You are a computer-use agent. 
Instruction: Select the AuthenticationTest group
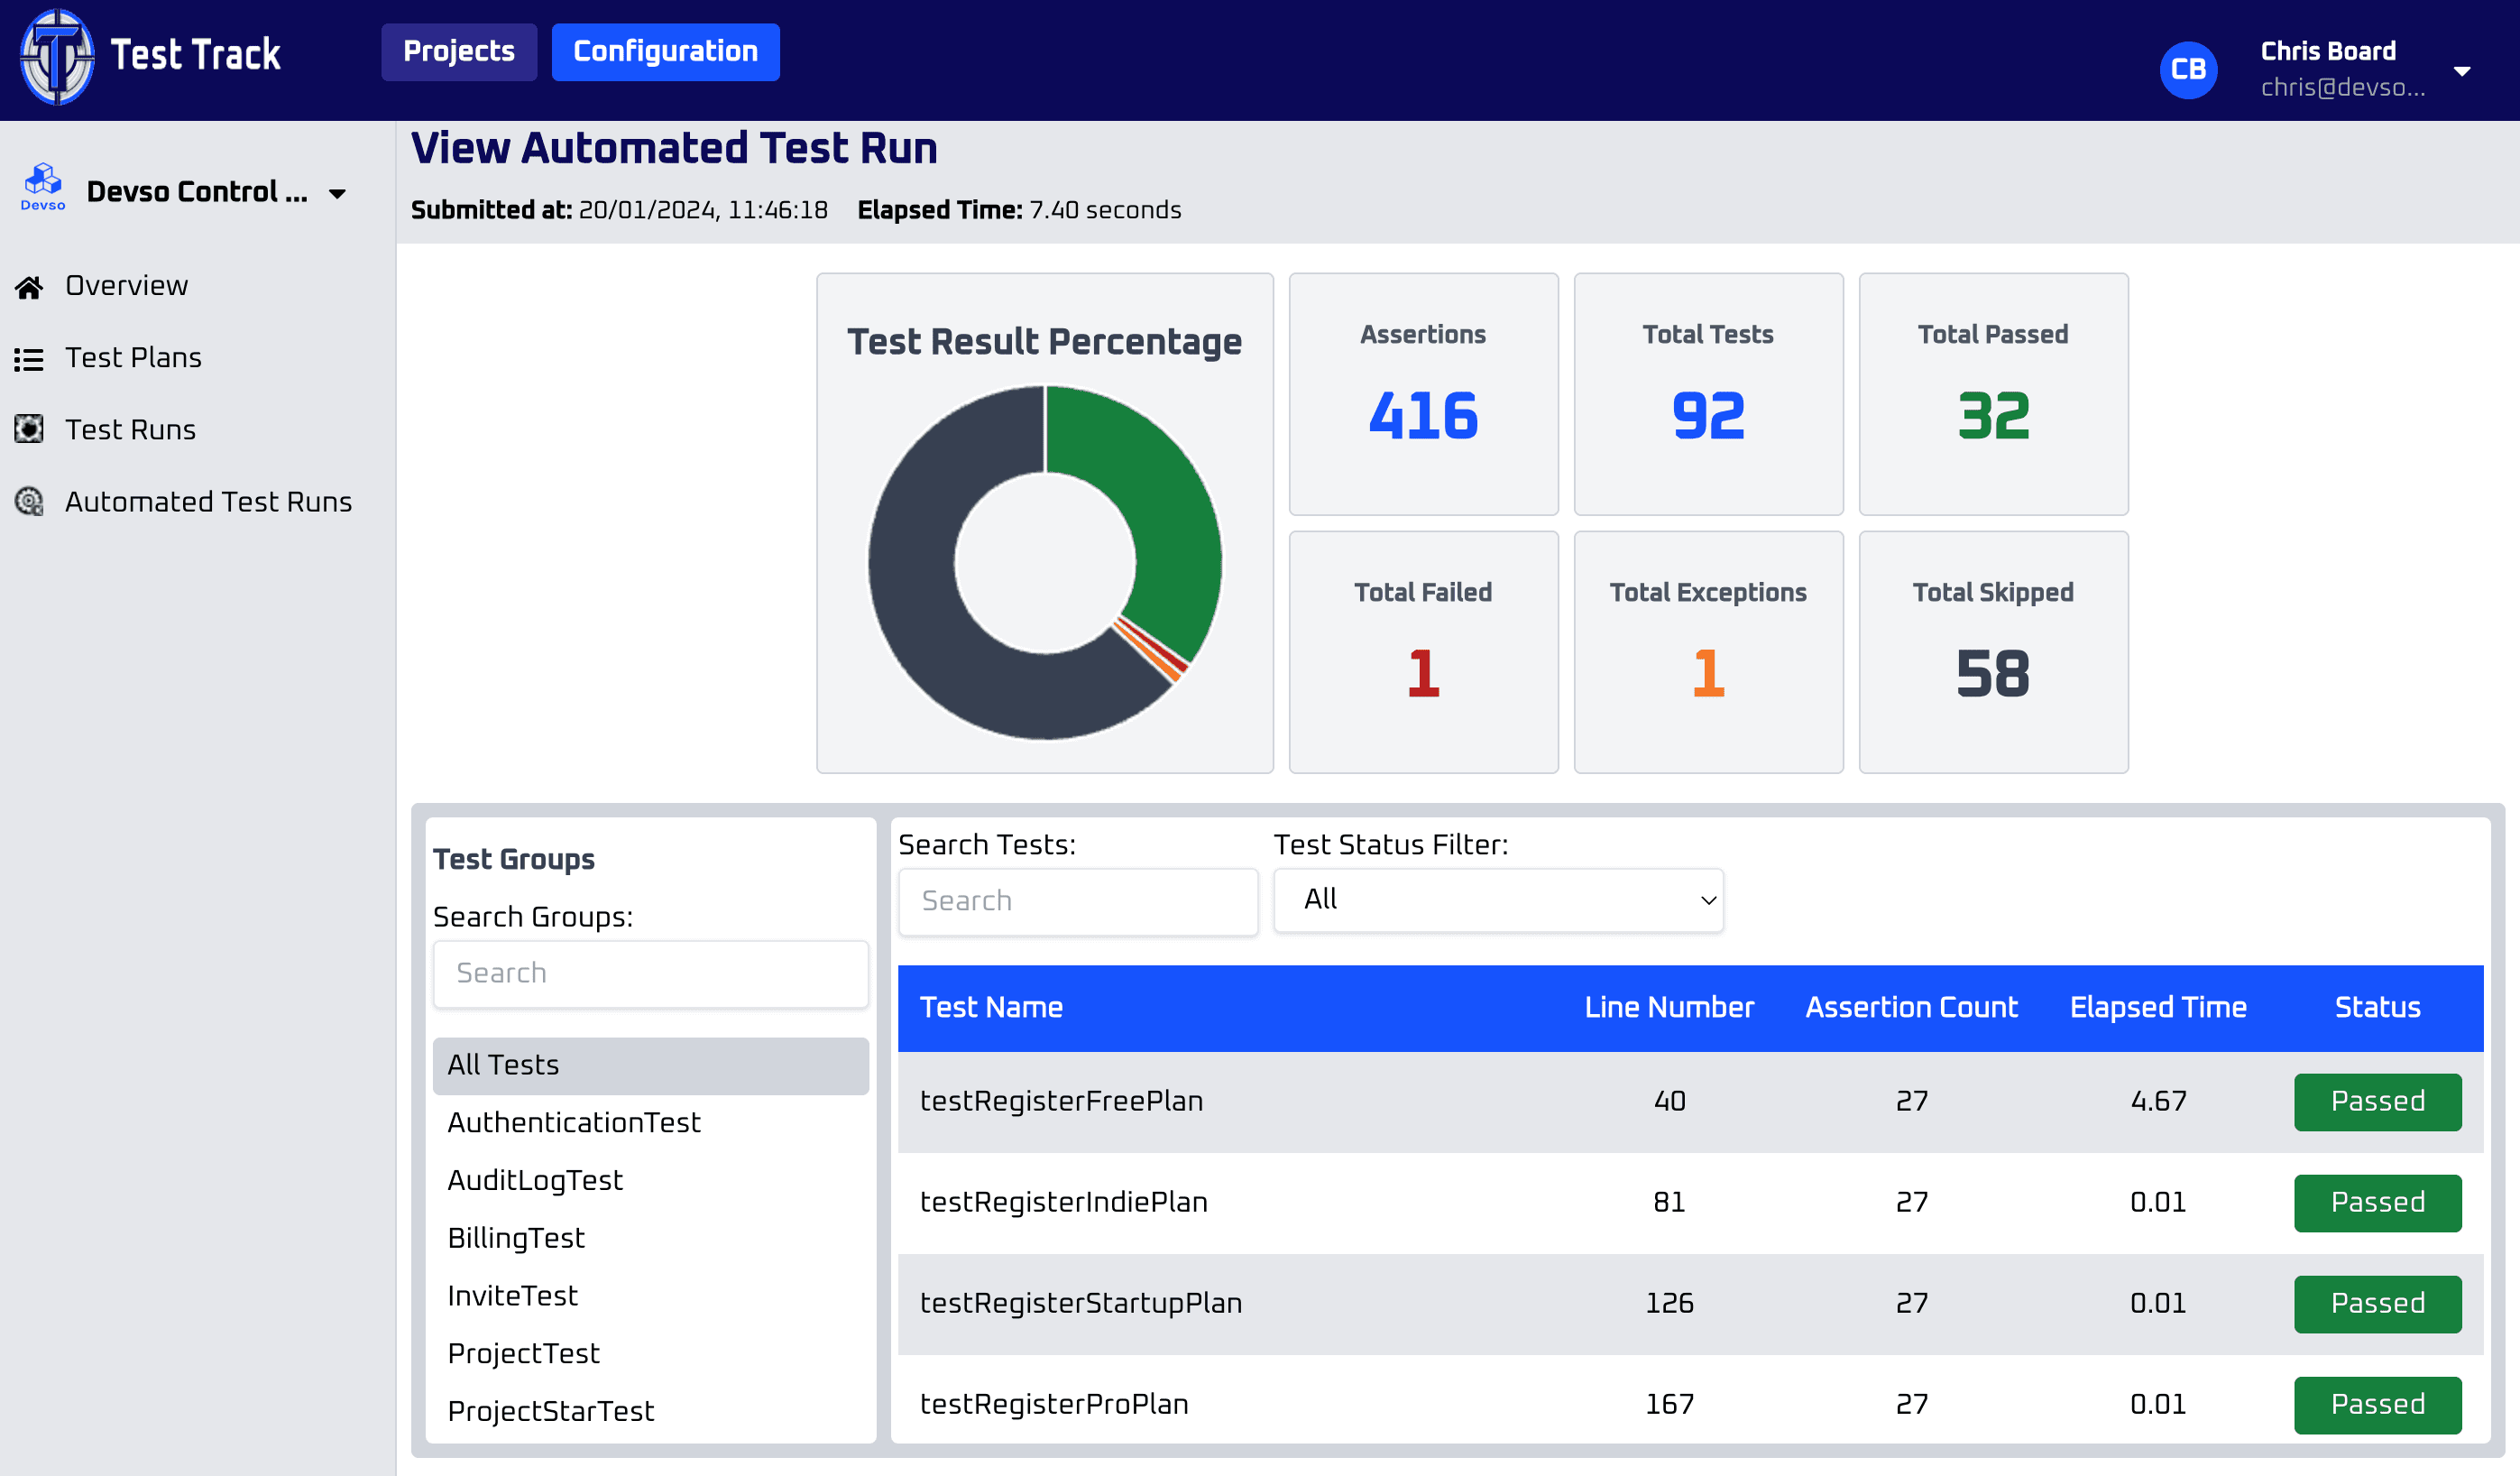click(574, 1122)
